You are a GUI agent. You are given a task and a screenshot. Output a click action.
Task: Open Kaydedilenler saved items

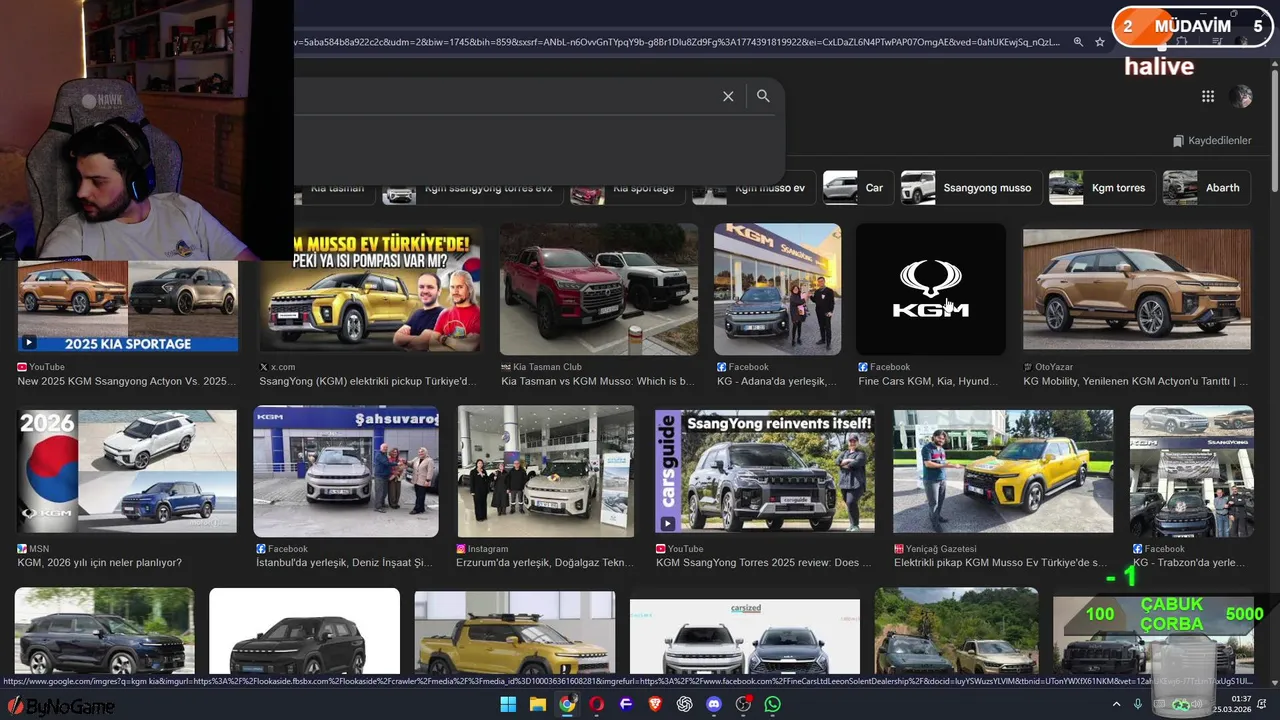[1212, 141]
